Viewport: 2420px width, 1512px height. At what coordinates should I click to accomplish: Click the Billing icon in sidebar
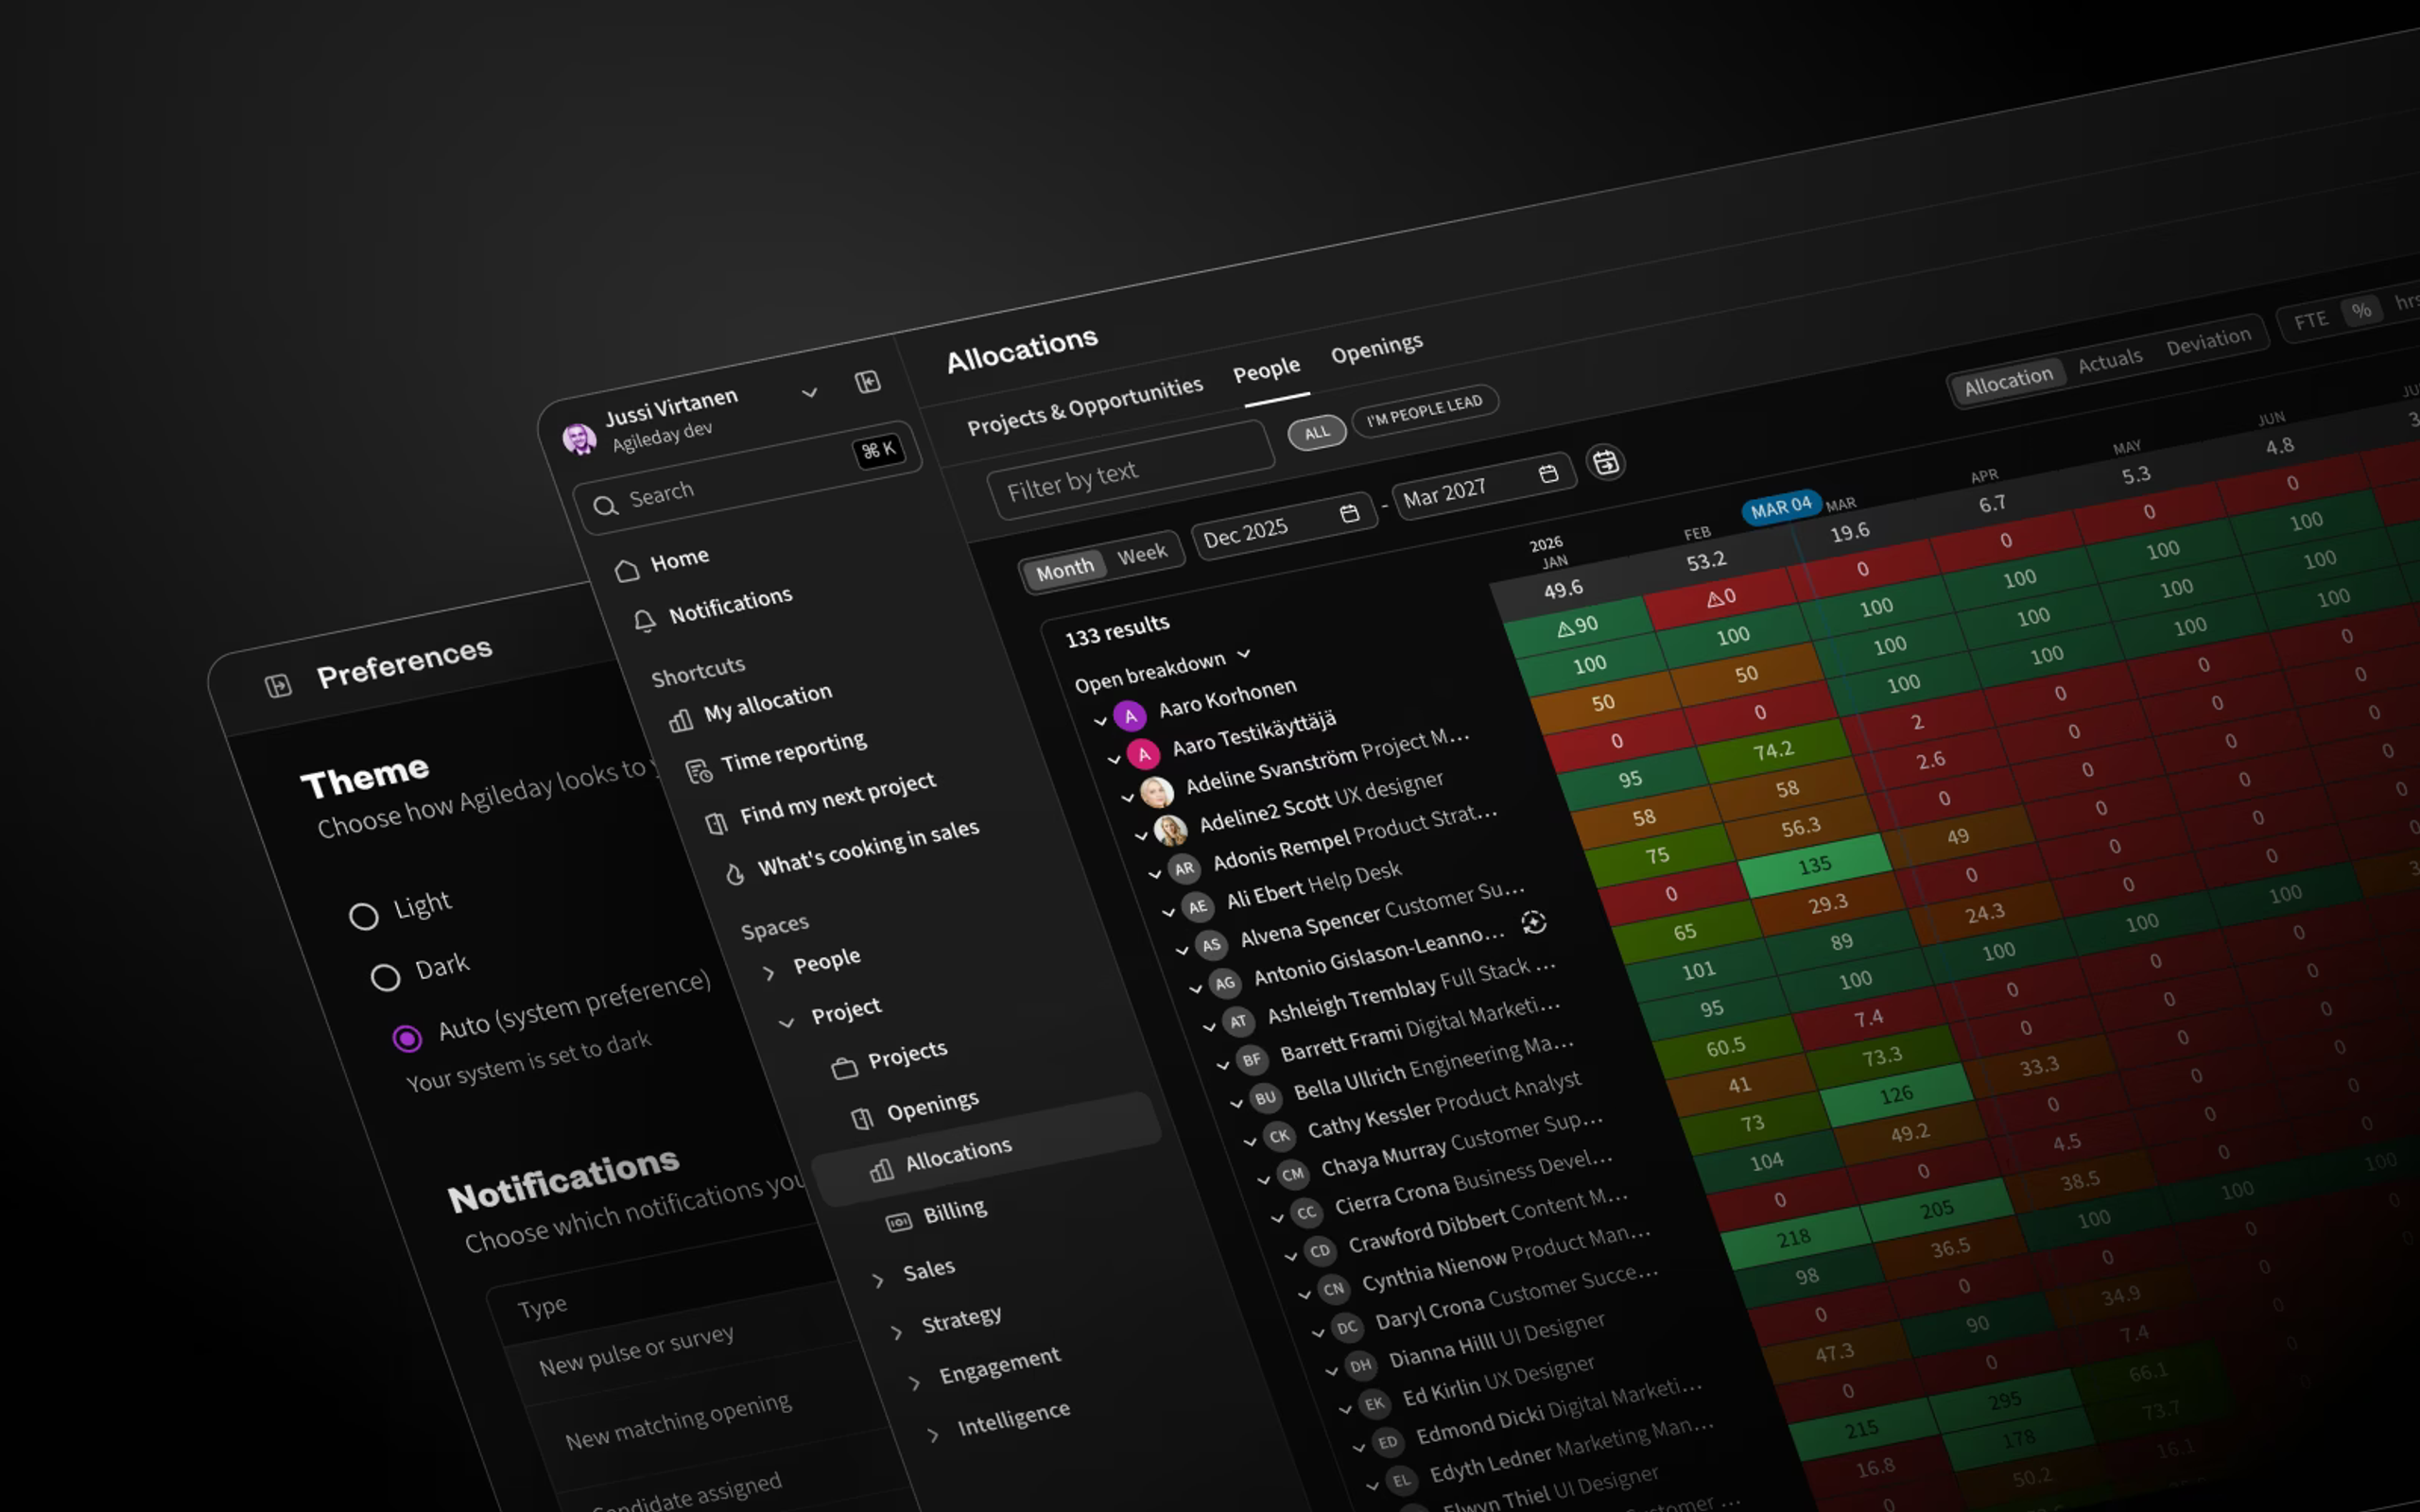coord(899,1222)
